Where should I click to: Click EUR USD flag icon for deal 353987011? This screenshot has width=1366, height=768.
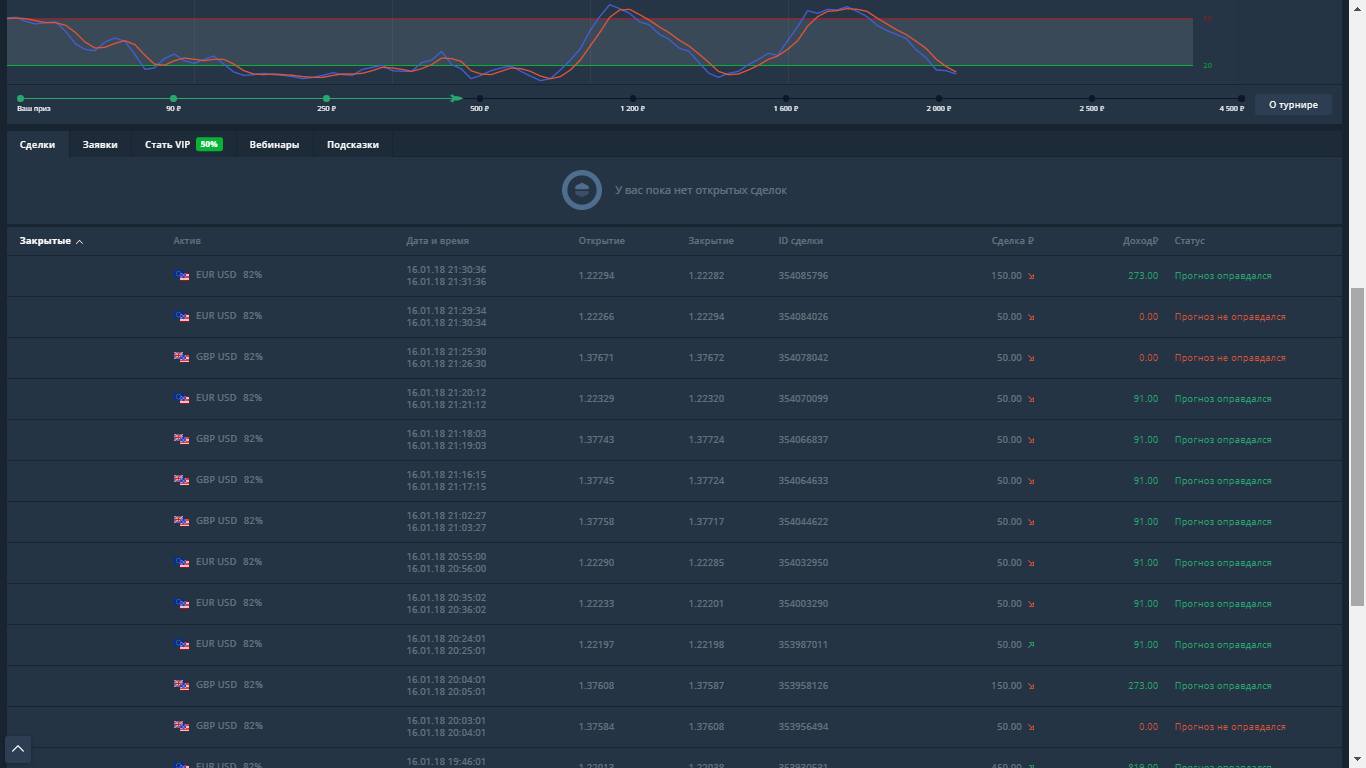tap(182, 644)
